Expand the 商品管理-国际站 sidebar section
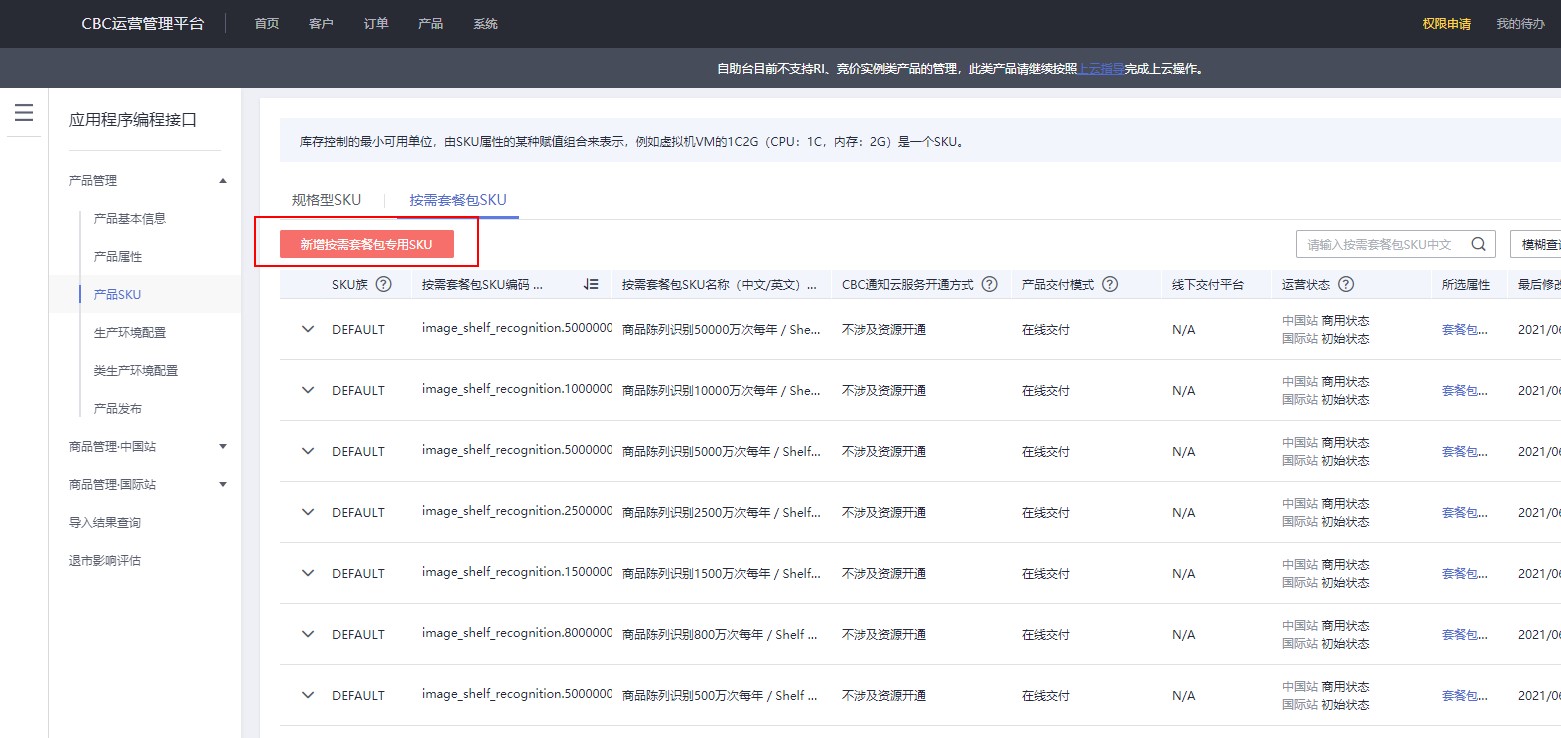The width and height of the screenshot is (1561, 738). click(223, 484)
